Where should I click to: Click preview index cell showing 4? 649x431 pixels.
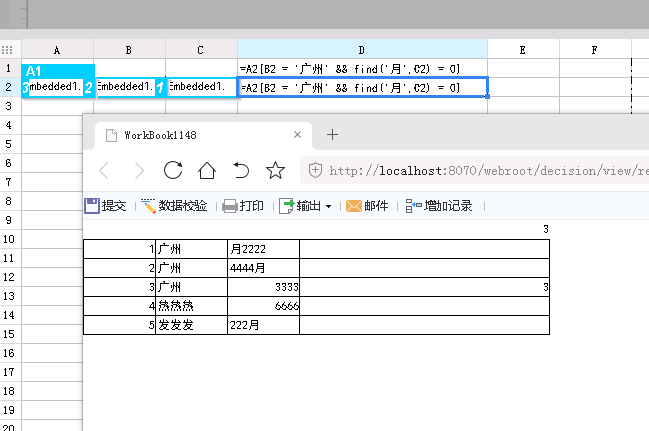(119, 306)
